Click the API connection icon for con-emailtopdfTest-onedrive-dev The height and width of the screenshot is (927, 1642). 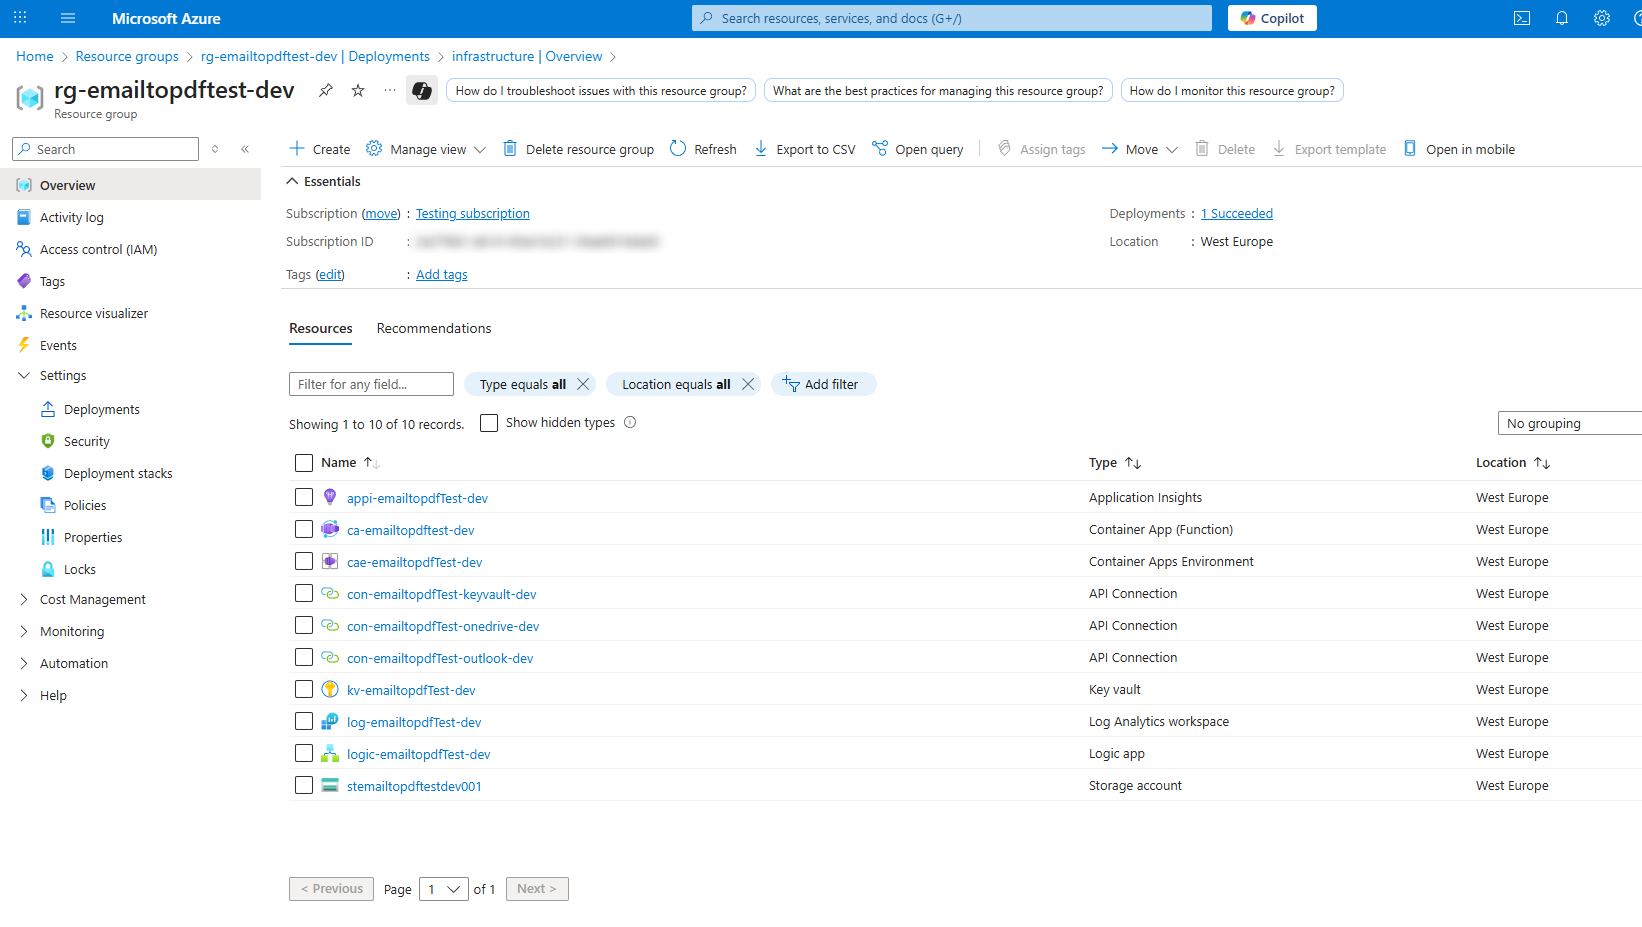(330, 625)
